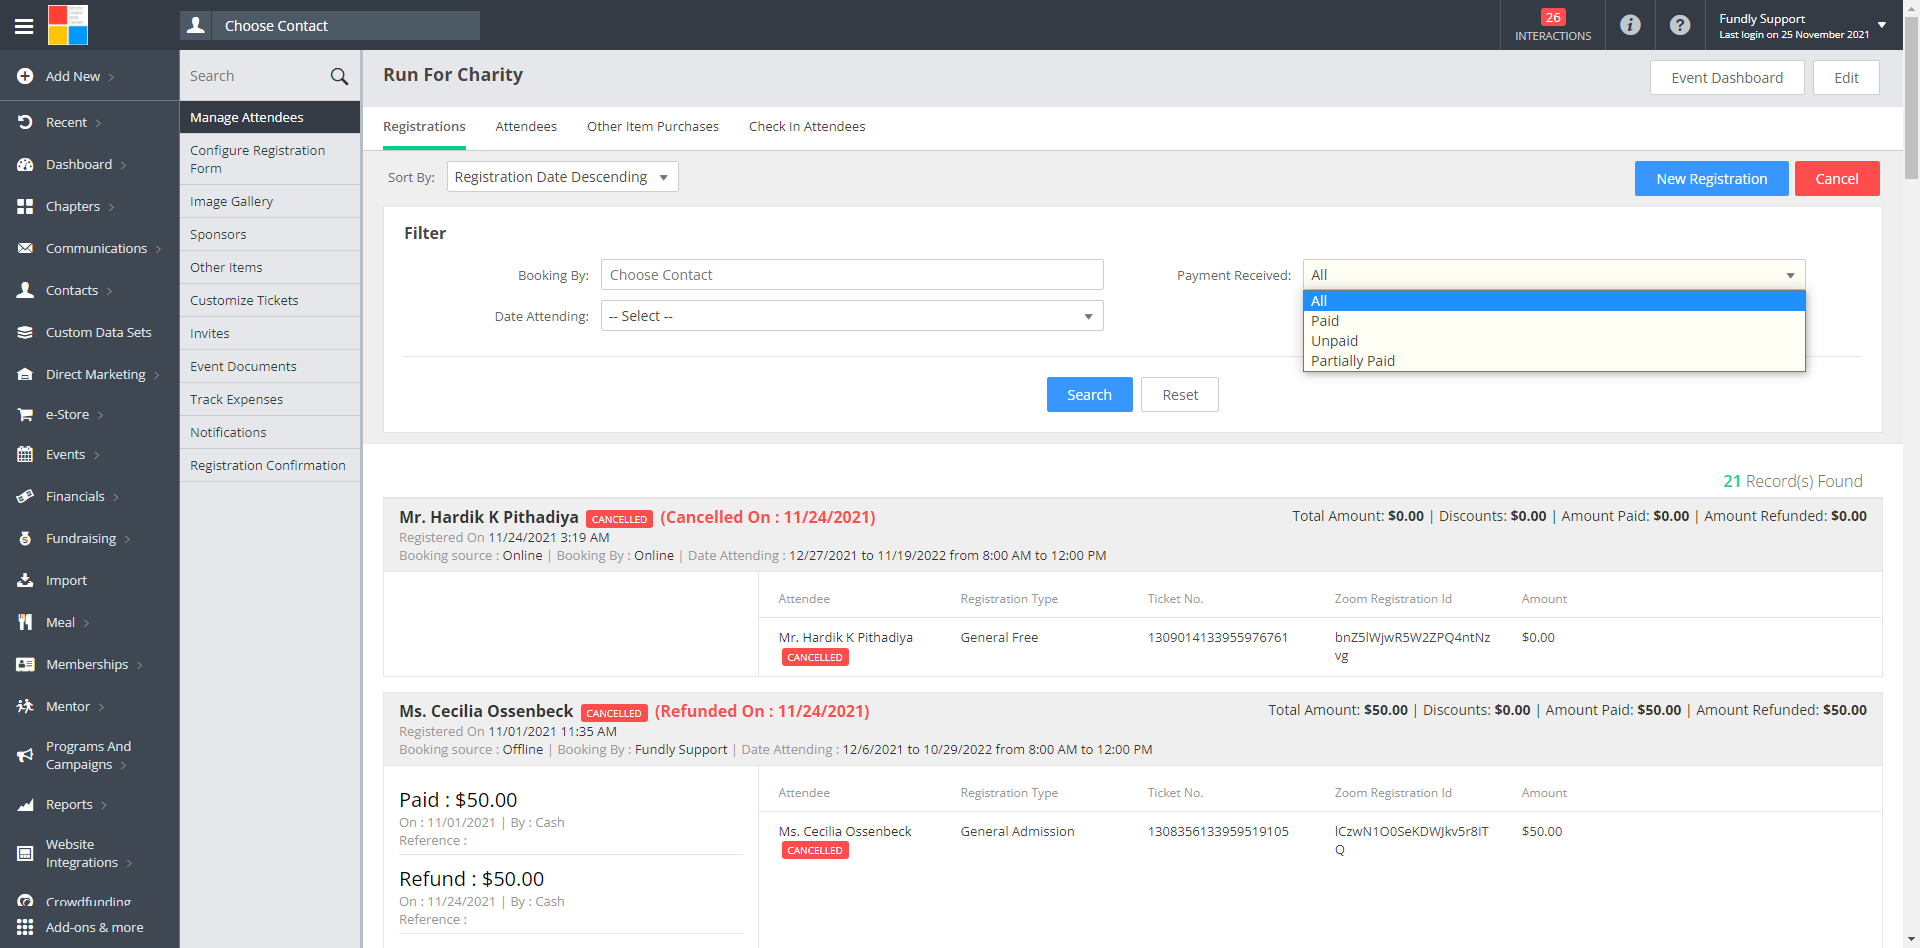1920x948 pixels.
Task: Open the Sort By dropdown
Action: 562,177
